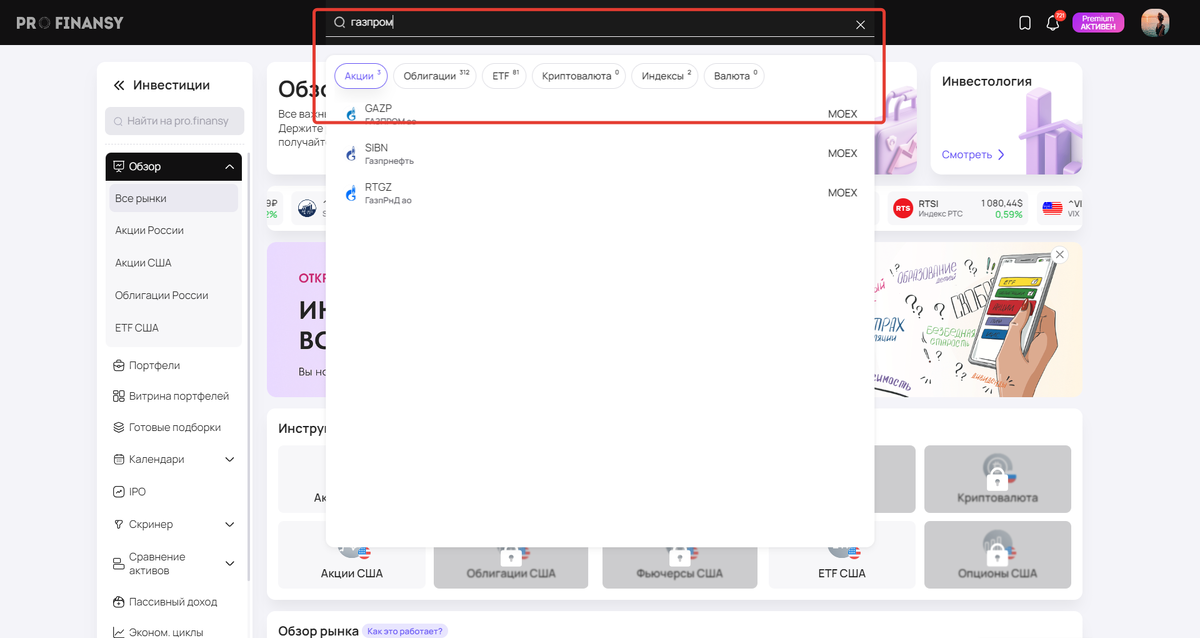Select Все рынки in sidebar
Screen dimensions: 1200x638
click(174, 198)
